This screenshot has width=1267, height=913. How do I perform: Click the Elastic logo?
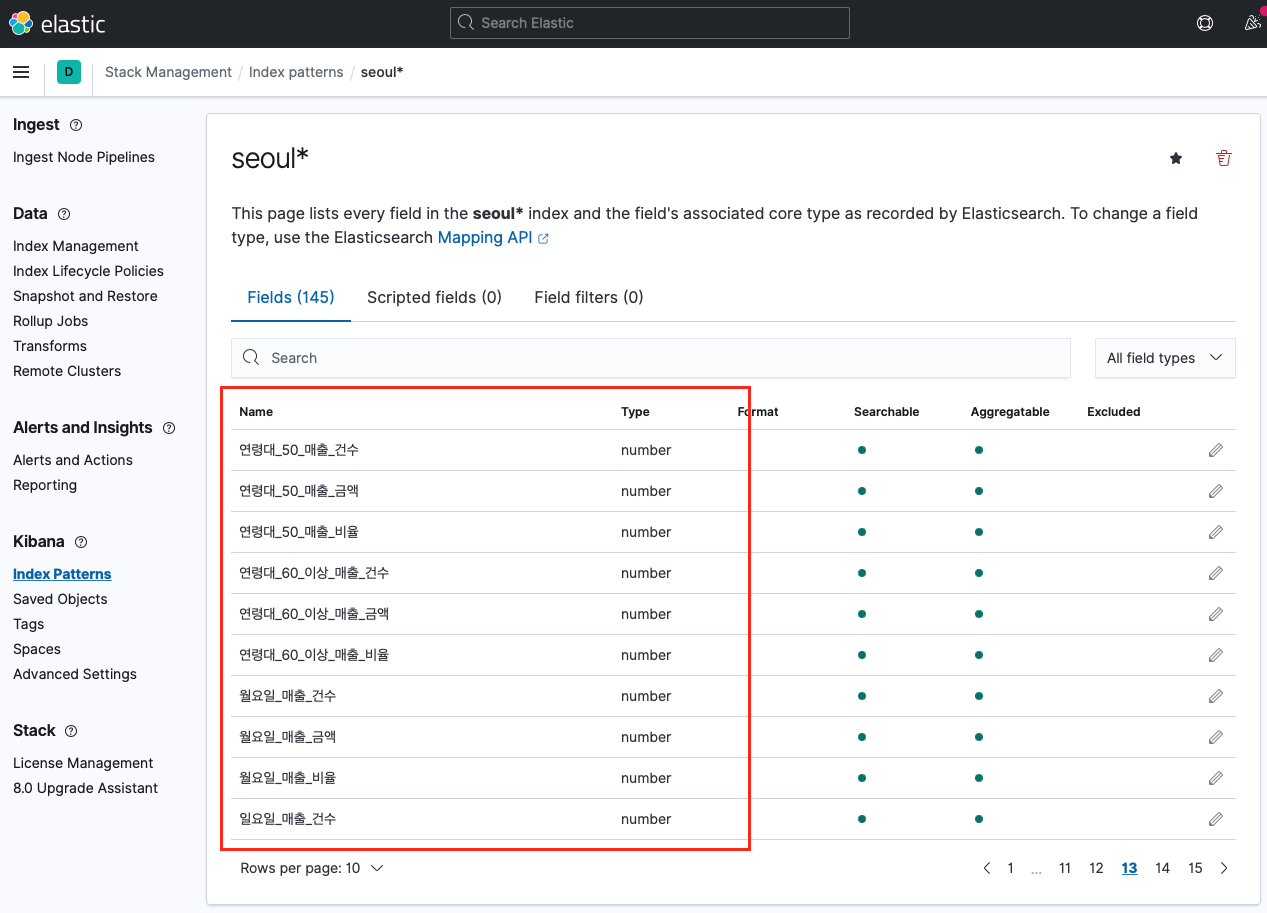click(x=57, y=23)
